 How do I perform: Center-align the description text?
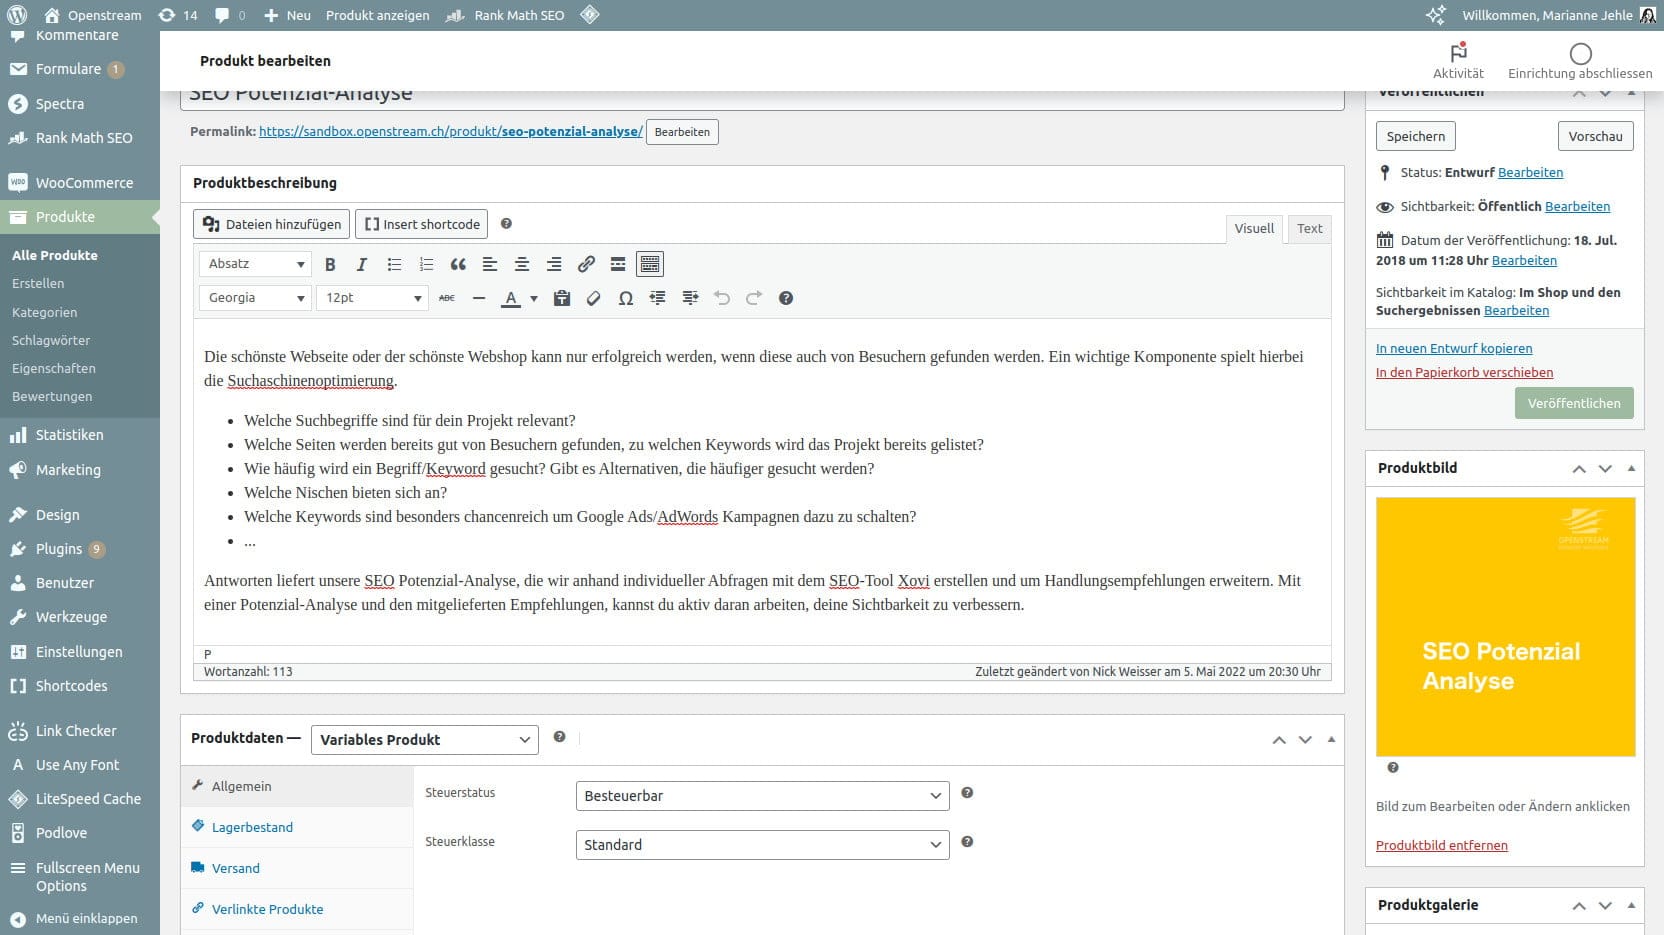coord(522,264)
